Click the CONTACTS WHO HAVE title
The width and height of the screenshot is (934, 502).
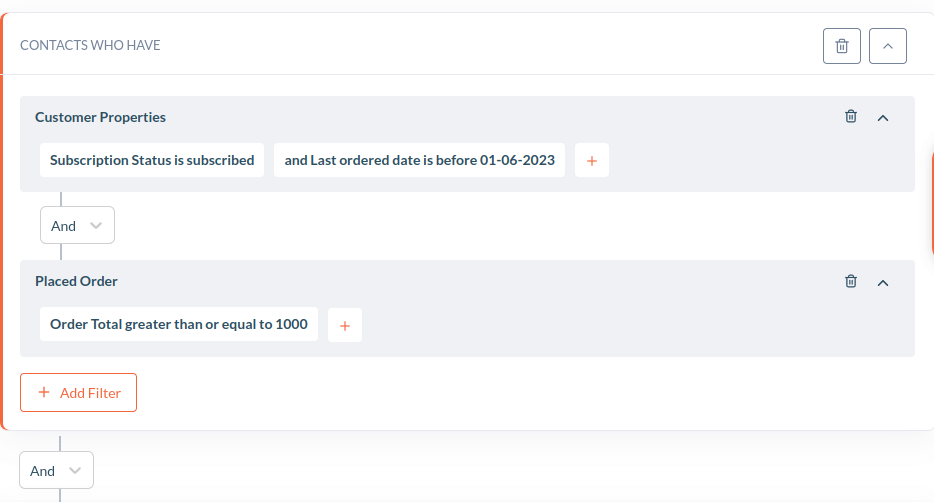click(x=91, y=45)
